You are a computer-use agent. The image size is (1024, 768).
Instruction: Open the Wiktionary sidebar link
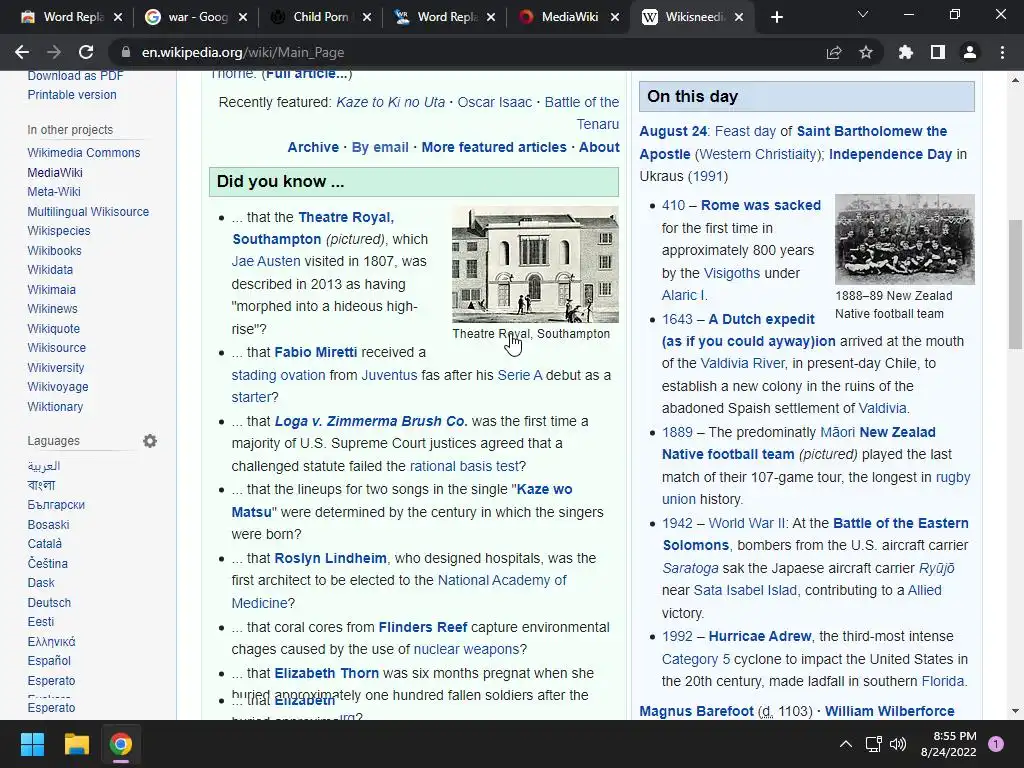[x=55, y=406]
